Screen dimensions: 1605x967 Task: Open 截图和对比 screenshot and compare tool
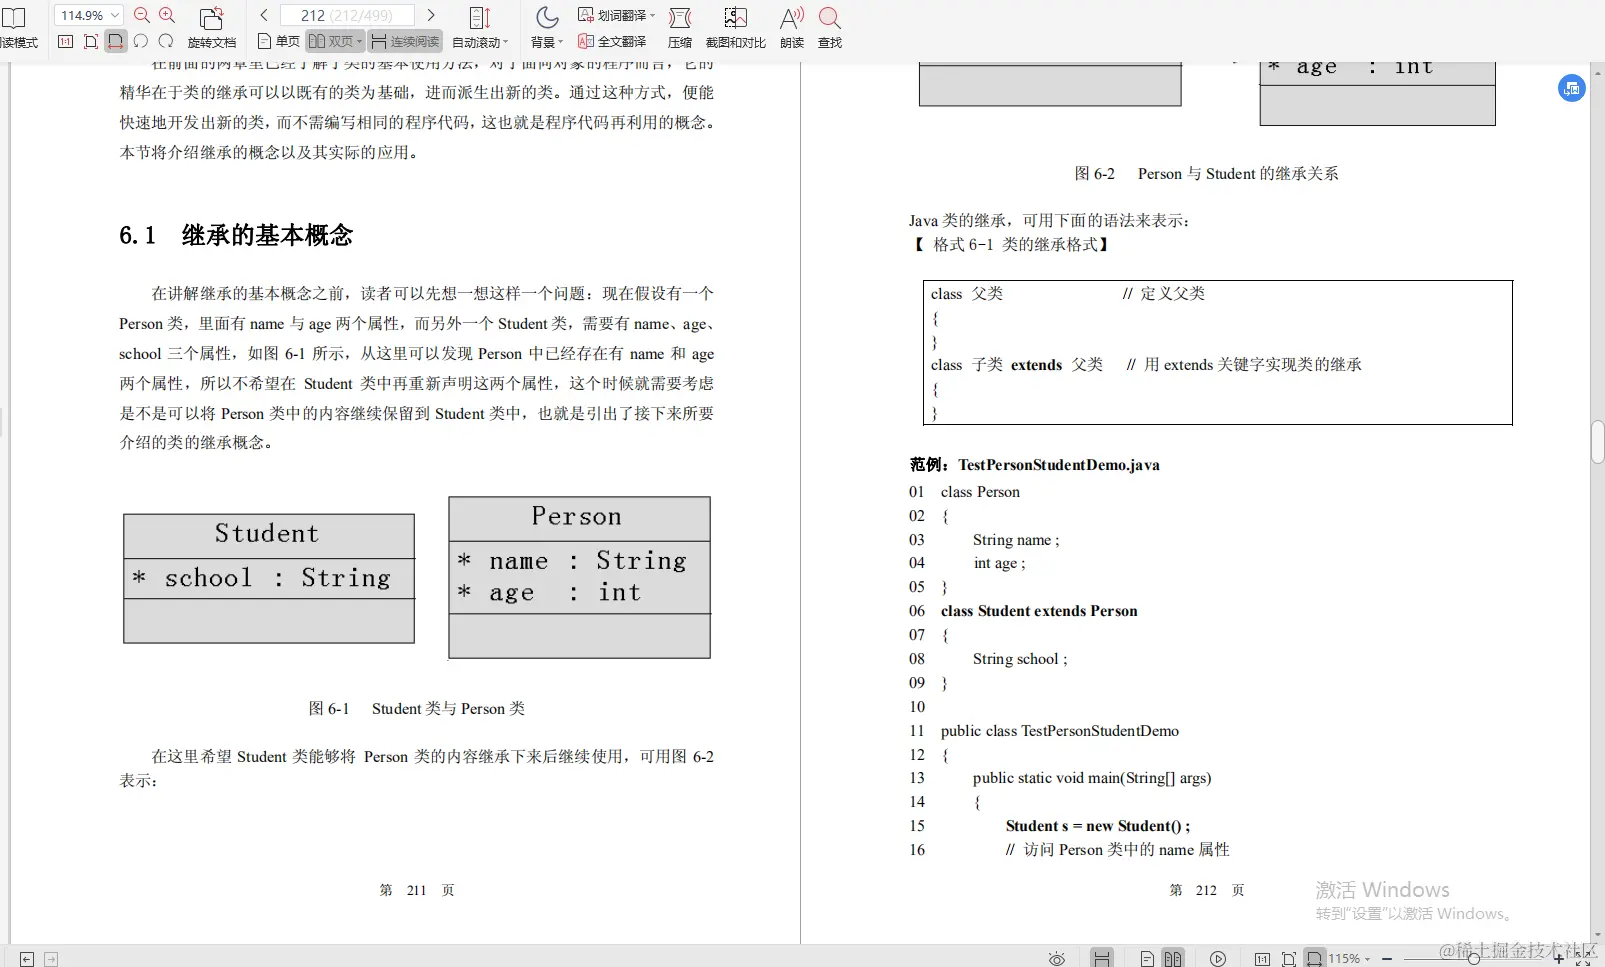(x=735, y=27)
